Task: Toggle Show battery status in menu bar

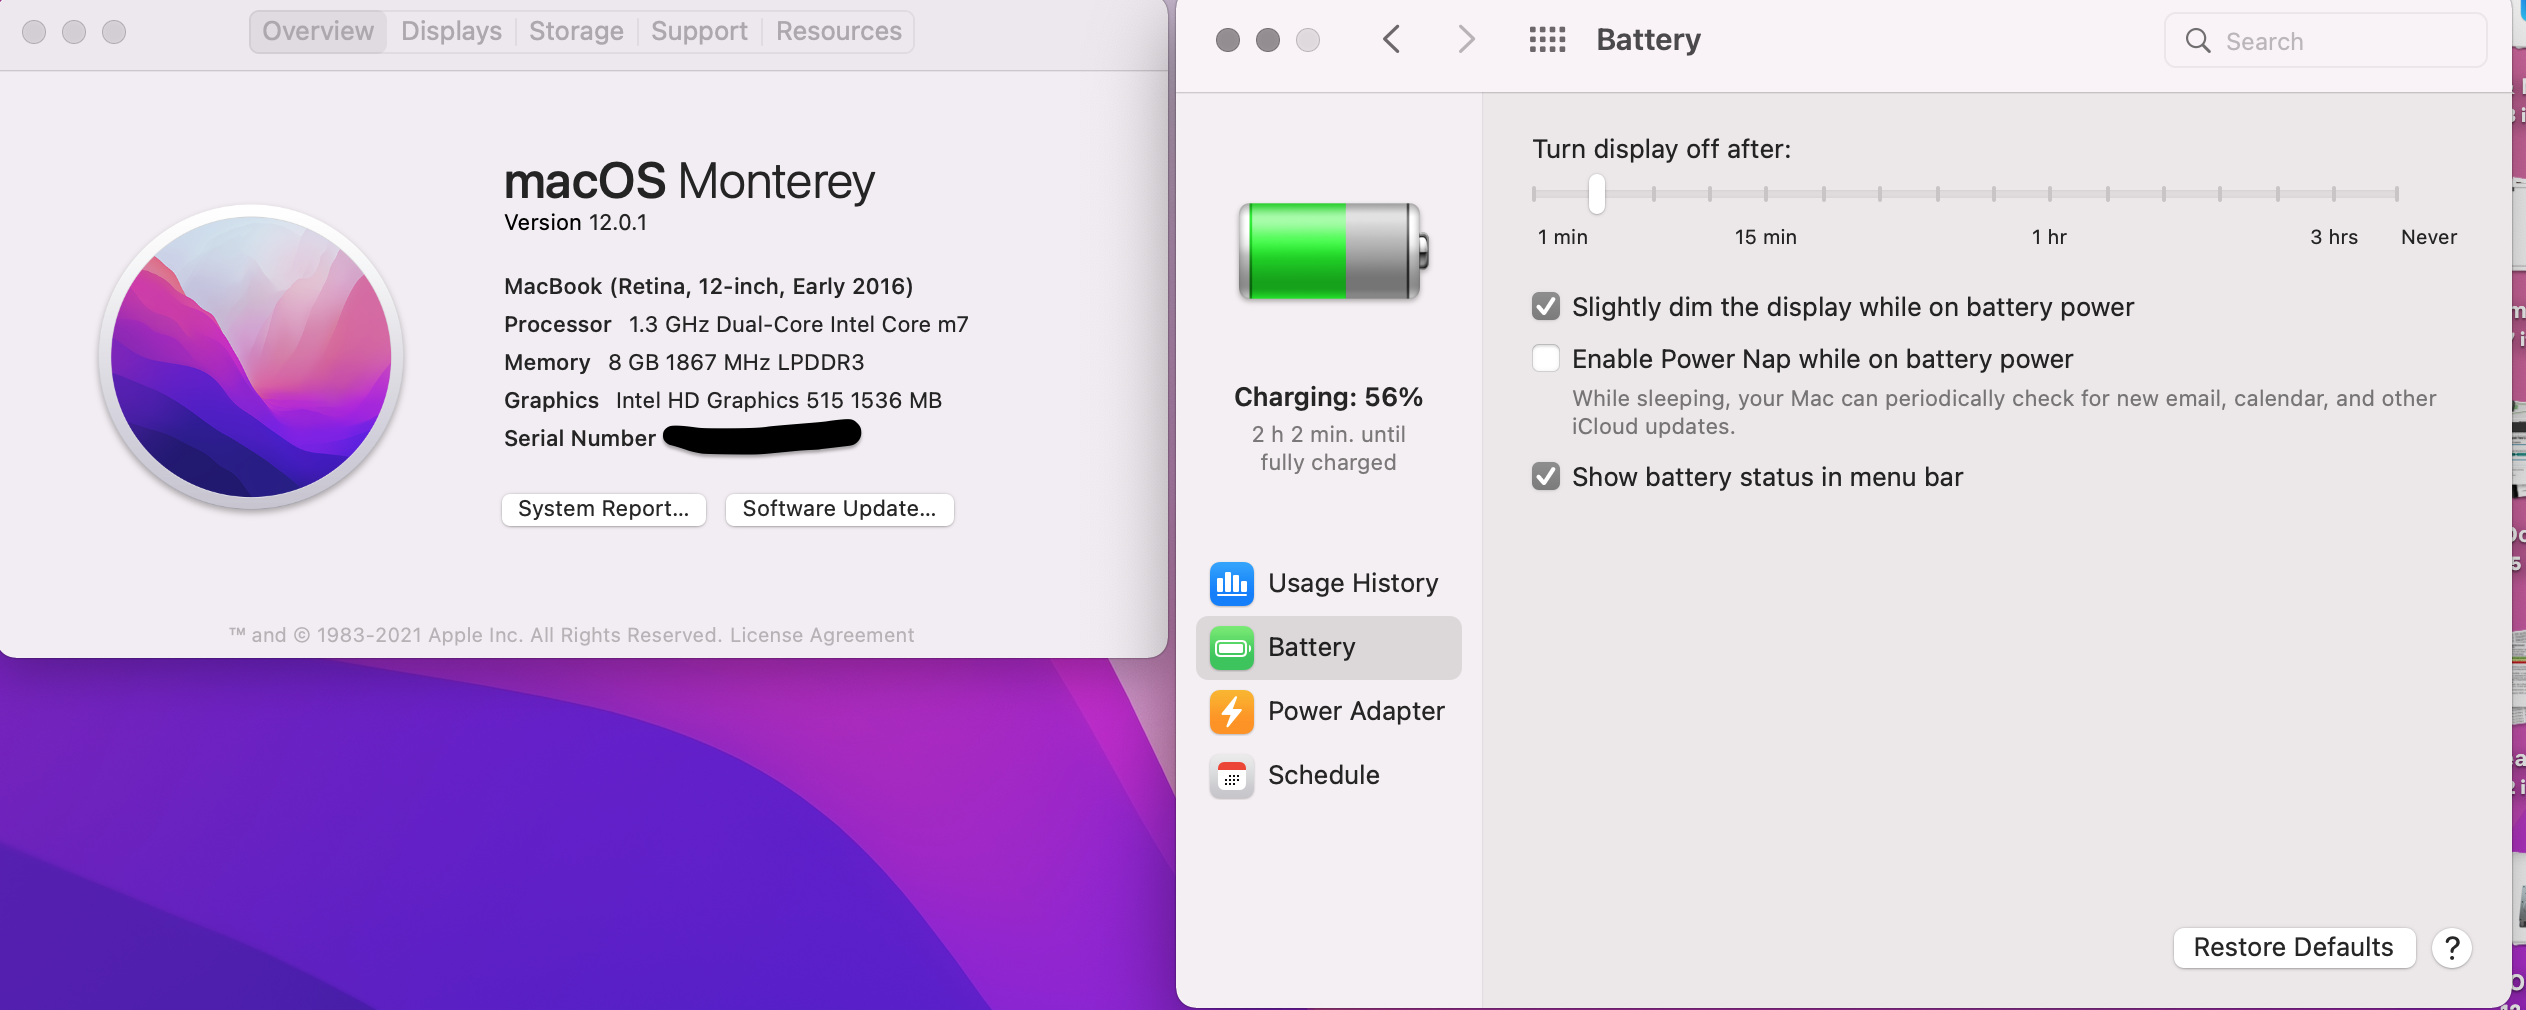Action: click(1546, 476)
